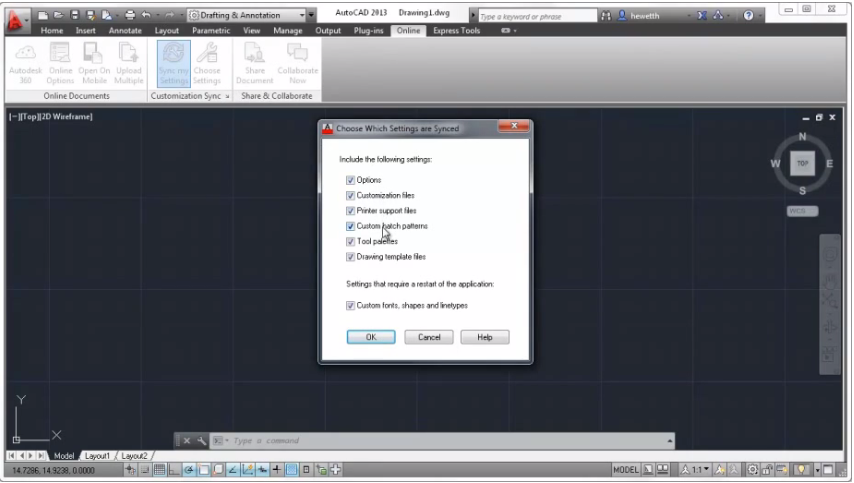Expand the WCS coordinate system dropdown
Image resolution: width=854 pixels, height=483 pixels.
pos(802,211)
